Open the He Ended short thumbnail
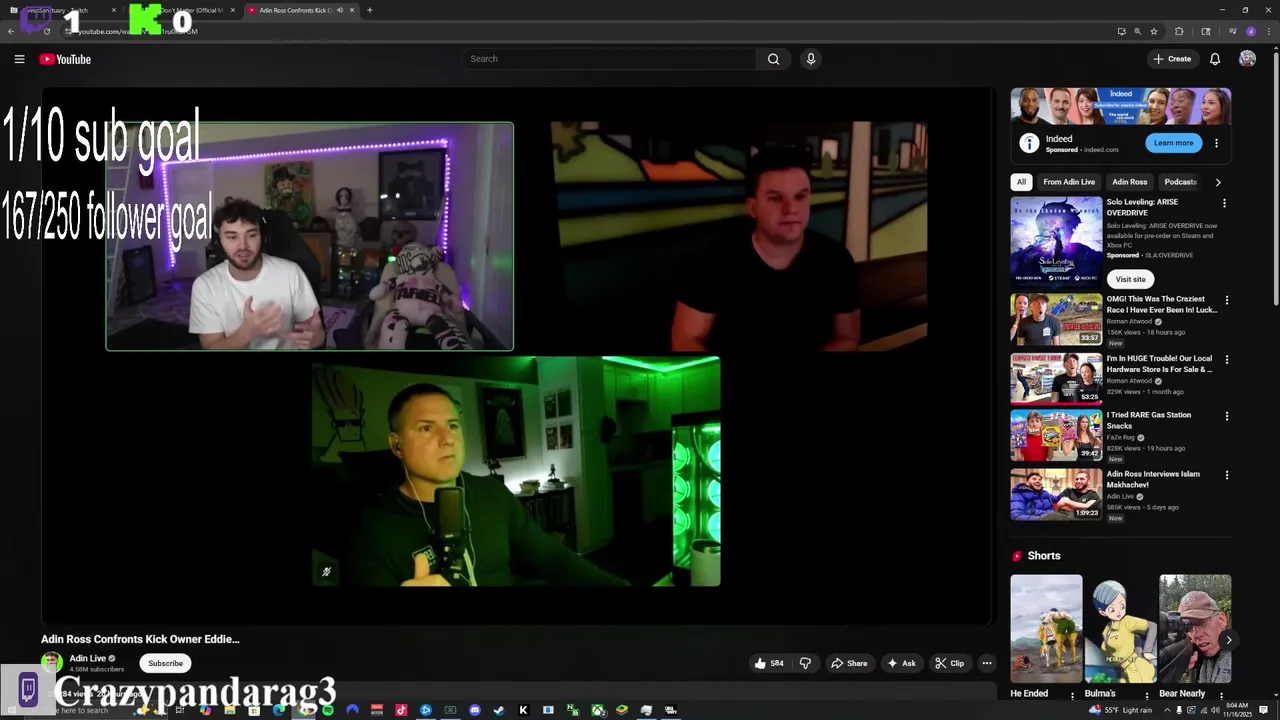The width and height of the screenshot is (1280, 720). pyautogui.click(x=1046, y=628)
